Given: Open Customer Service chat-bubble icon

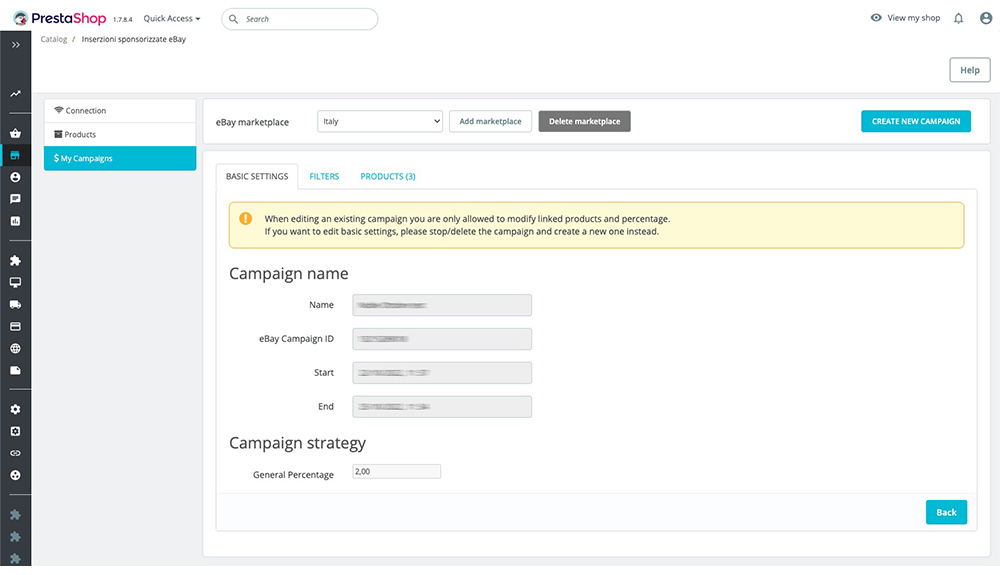Looking at the screenshot, I should (15, 199).
